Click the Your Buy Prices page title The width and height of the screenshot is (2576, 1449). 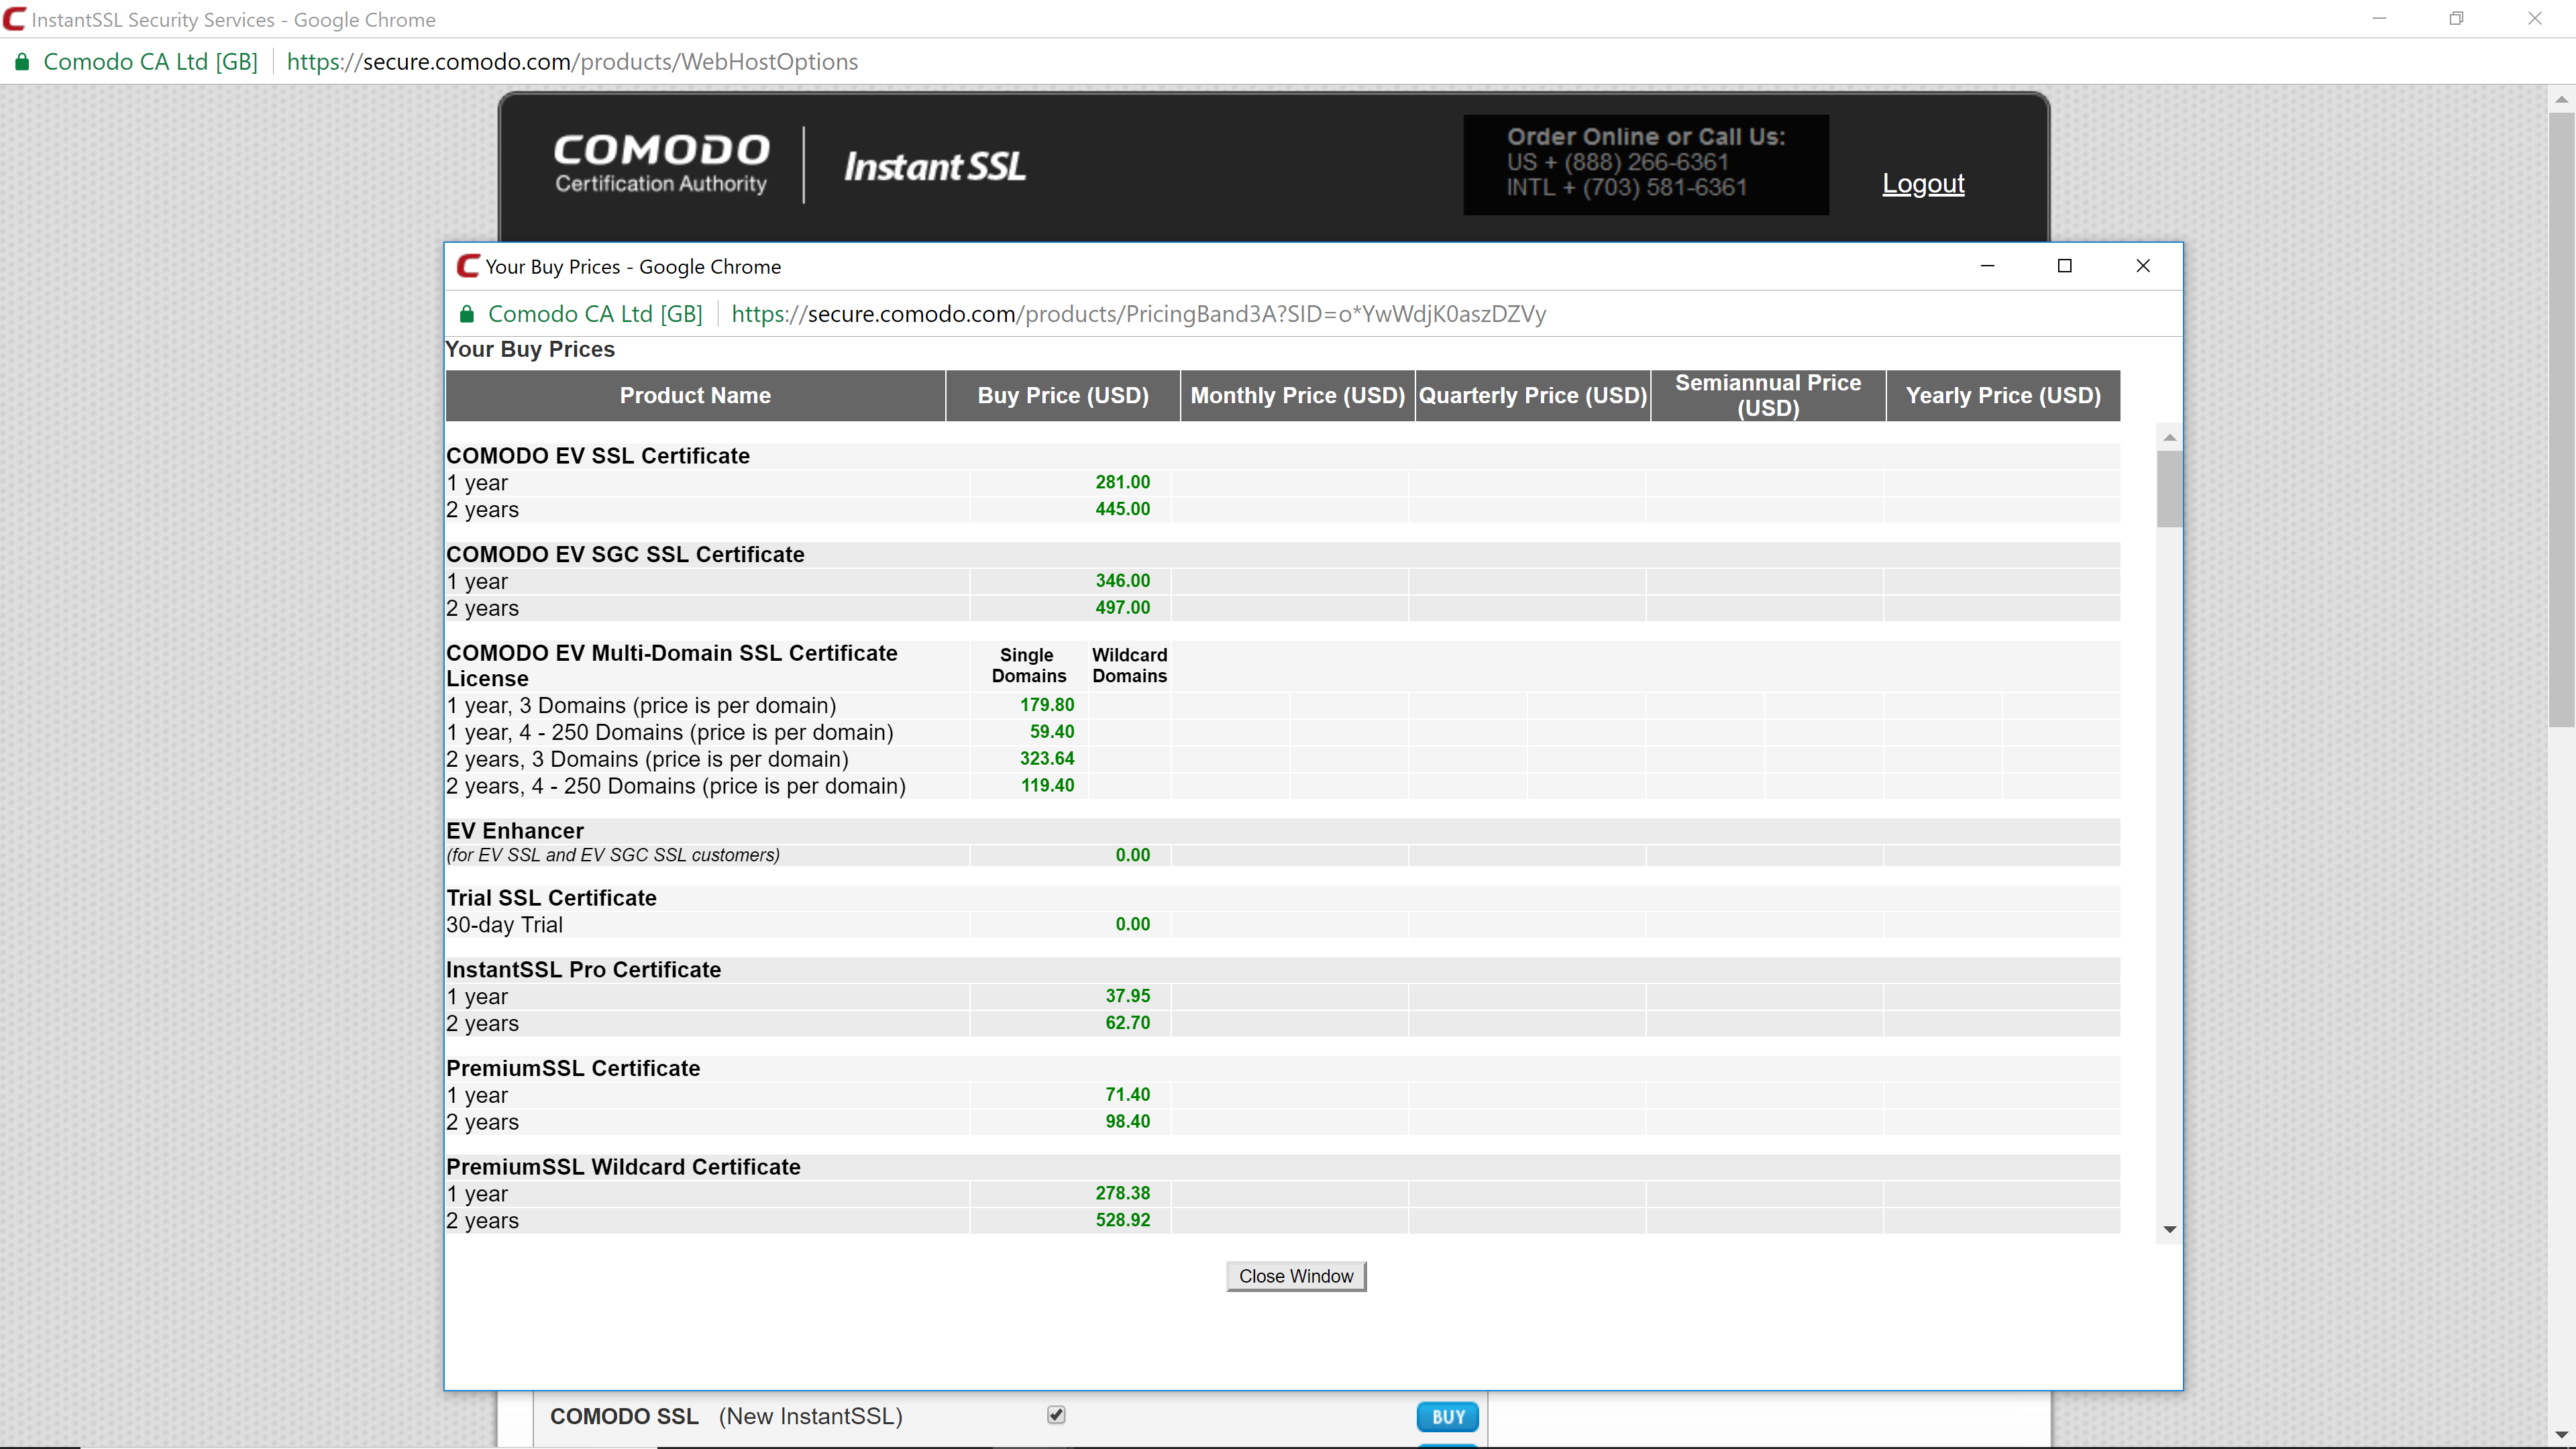(x=530, y=350)
